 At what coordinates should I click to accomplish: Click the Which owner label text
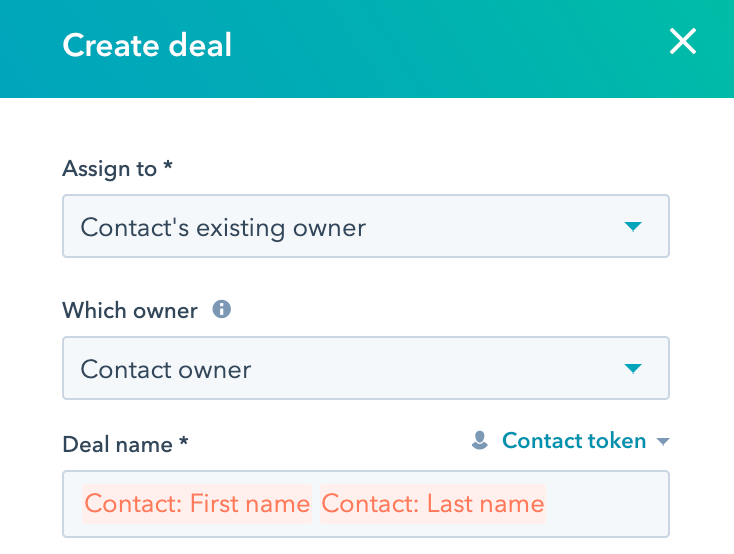(129, 310)
